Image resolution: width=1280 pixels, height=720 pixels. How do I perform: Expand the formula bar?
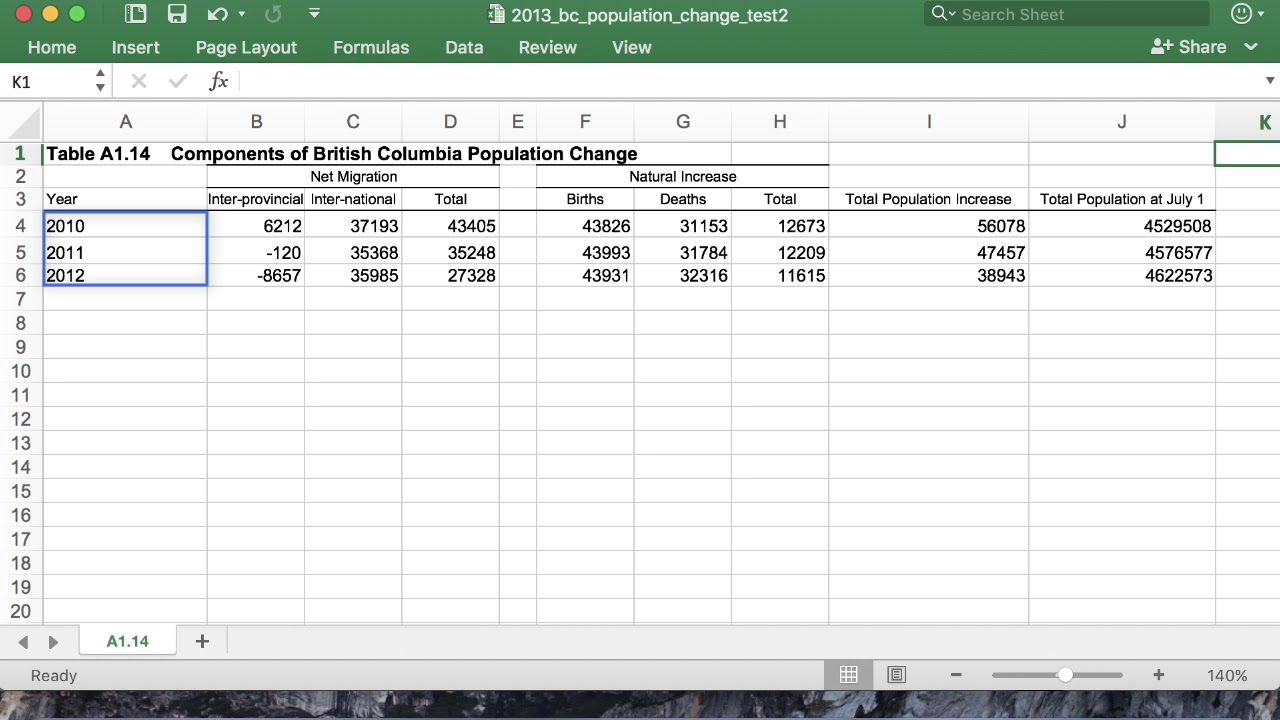(1269, 82)
